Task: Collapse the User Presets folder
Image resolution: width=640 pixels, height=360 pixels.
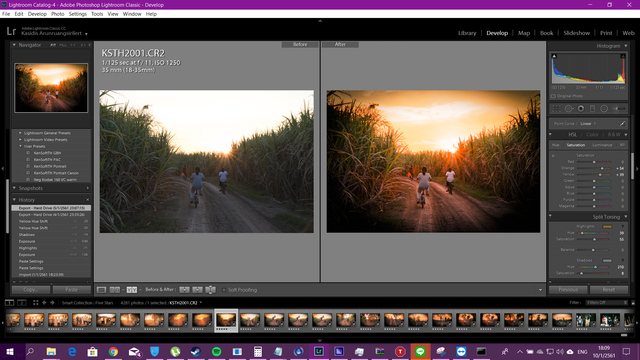Action: tap(20, 146)
